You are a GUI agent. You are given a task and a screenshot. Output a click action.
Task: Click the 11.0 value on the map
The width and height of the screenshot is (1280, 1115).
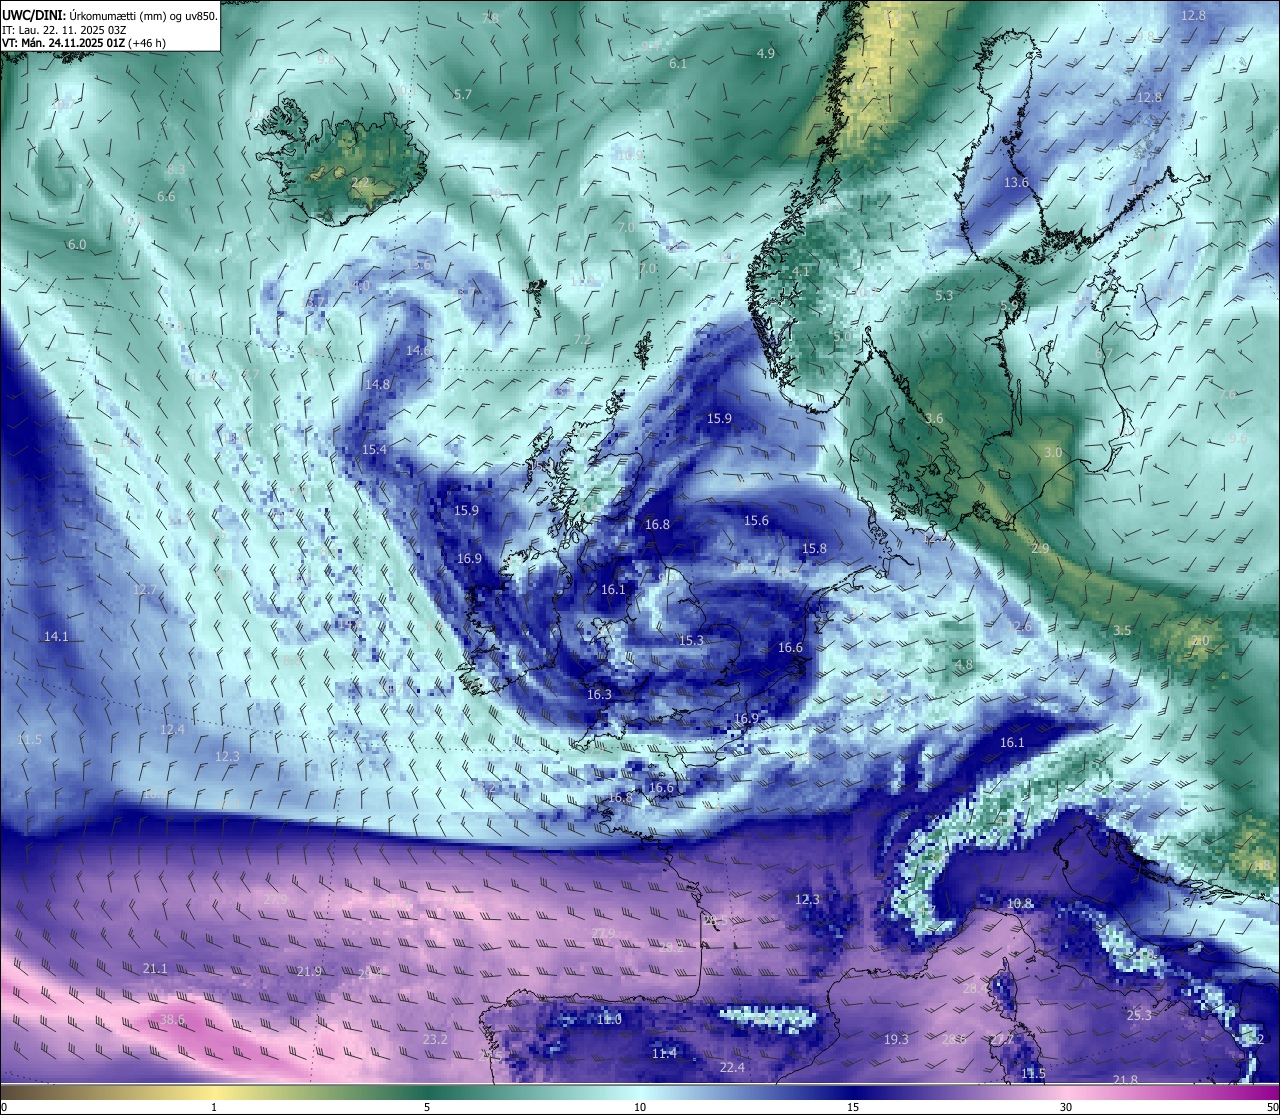tap(609, 1020)
